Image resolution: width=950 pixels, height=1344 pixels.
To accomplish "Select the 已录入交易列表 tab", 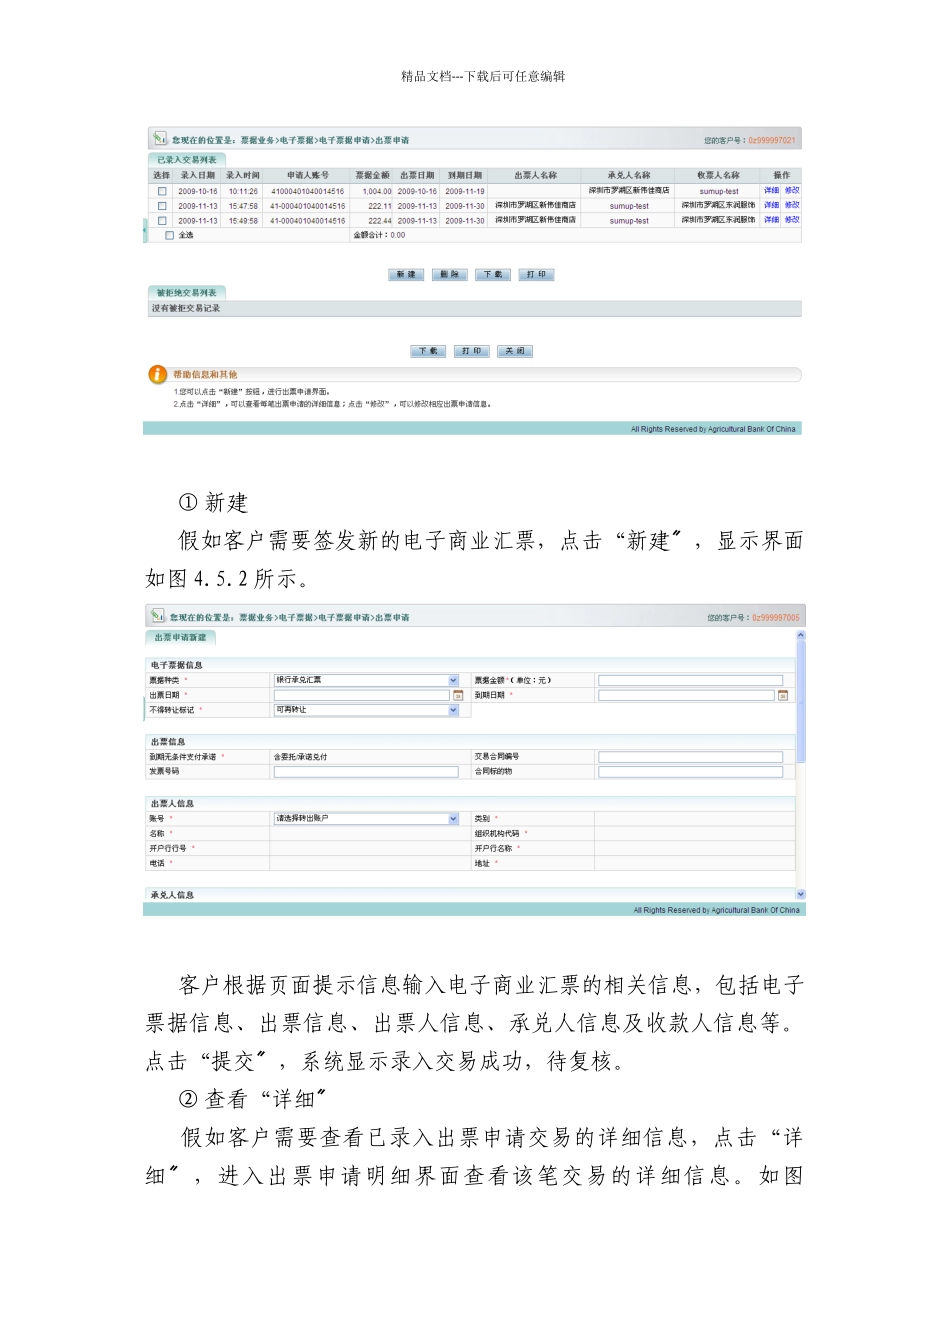I will (186, 159).
